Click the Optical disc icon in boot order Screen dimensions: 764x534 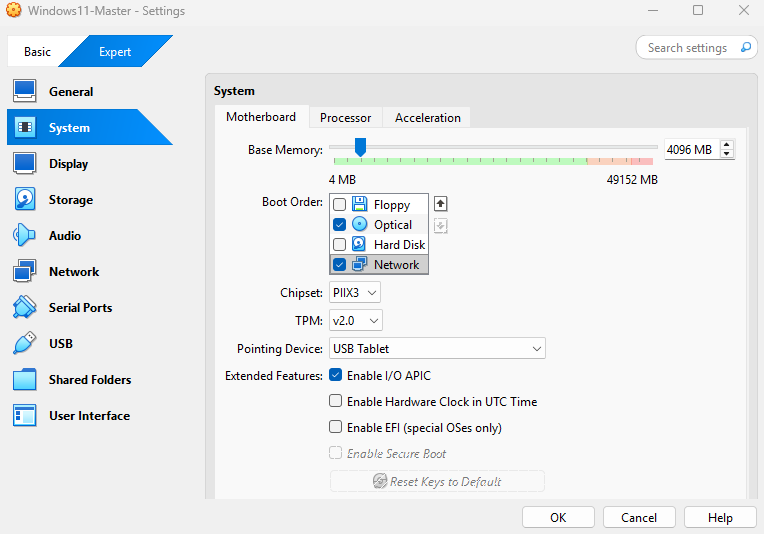[360, 224]
